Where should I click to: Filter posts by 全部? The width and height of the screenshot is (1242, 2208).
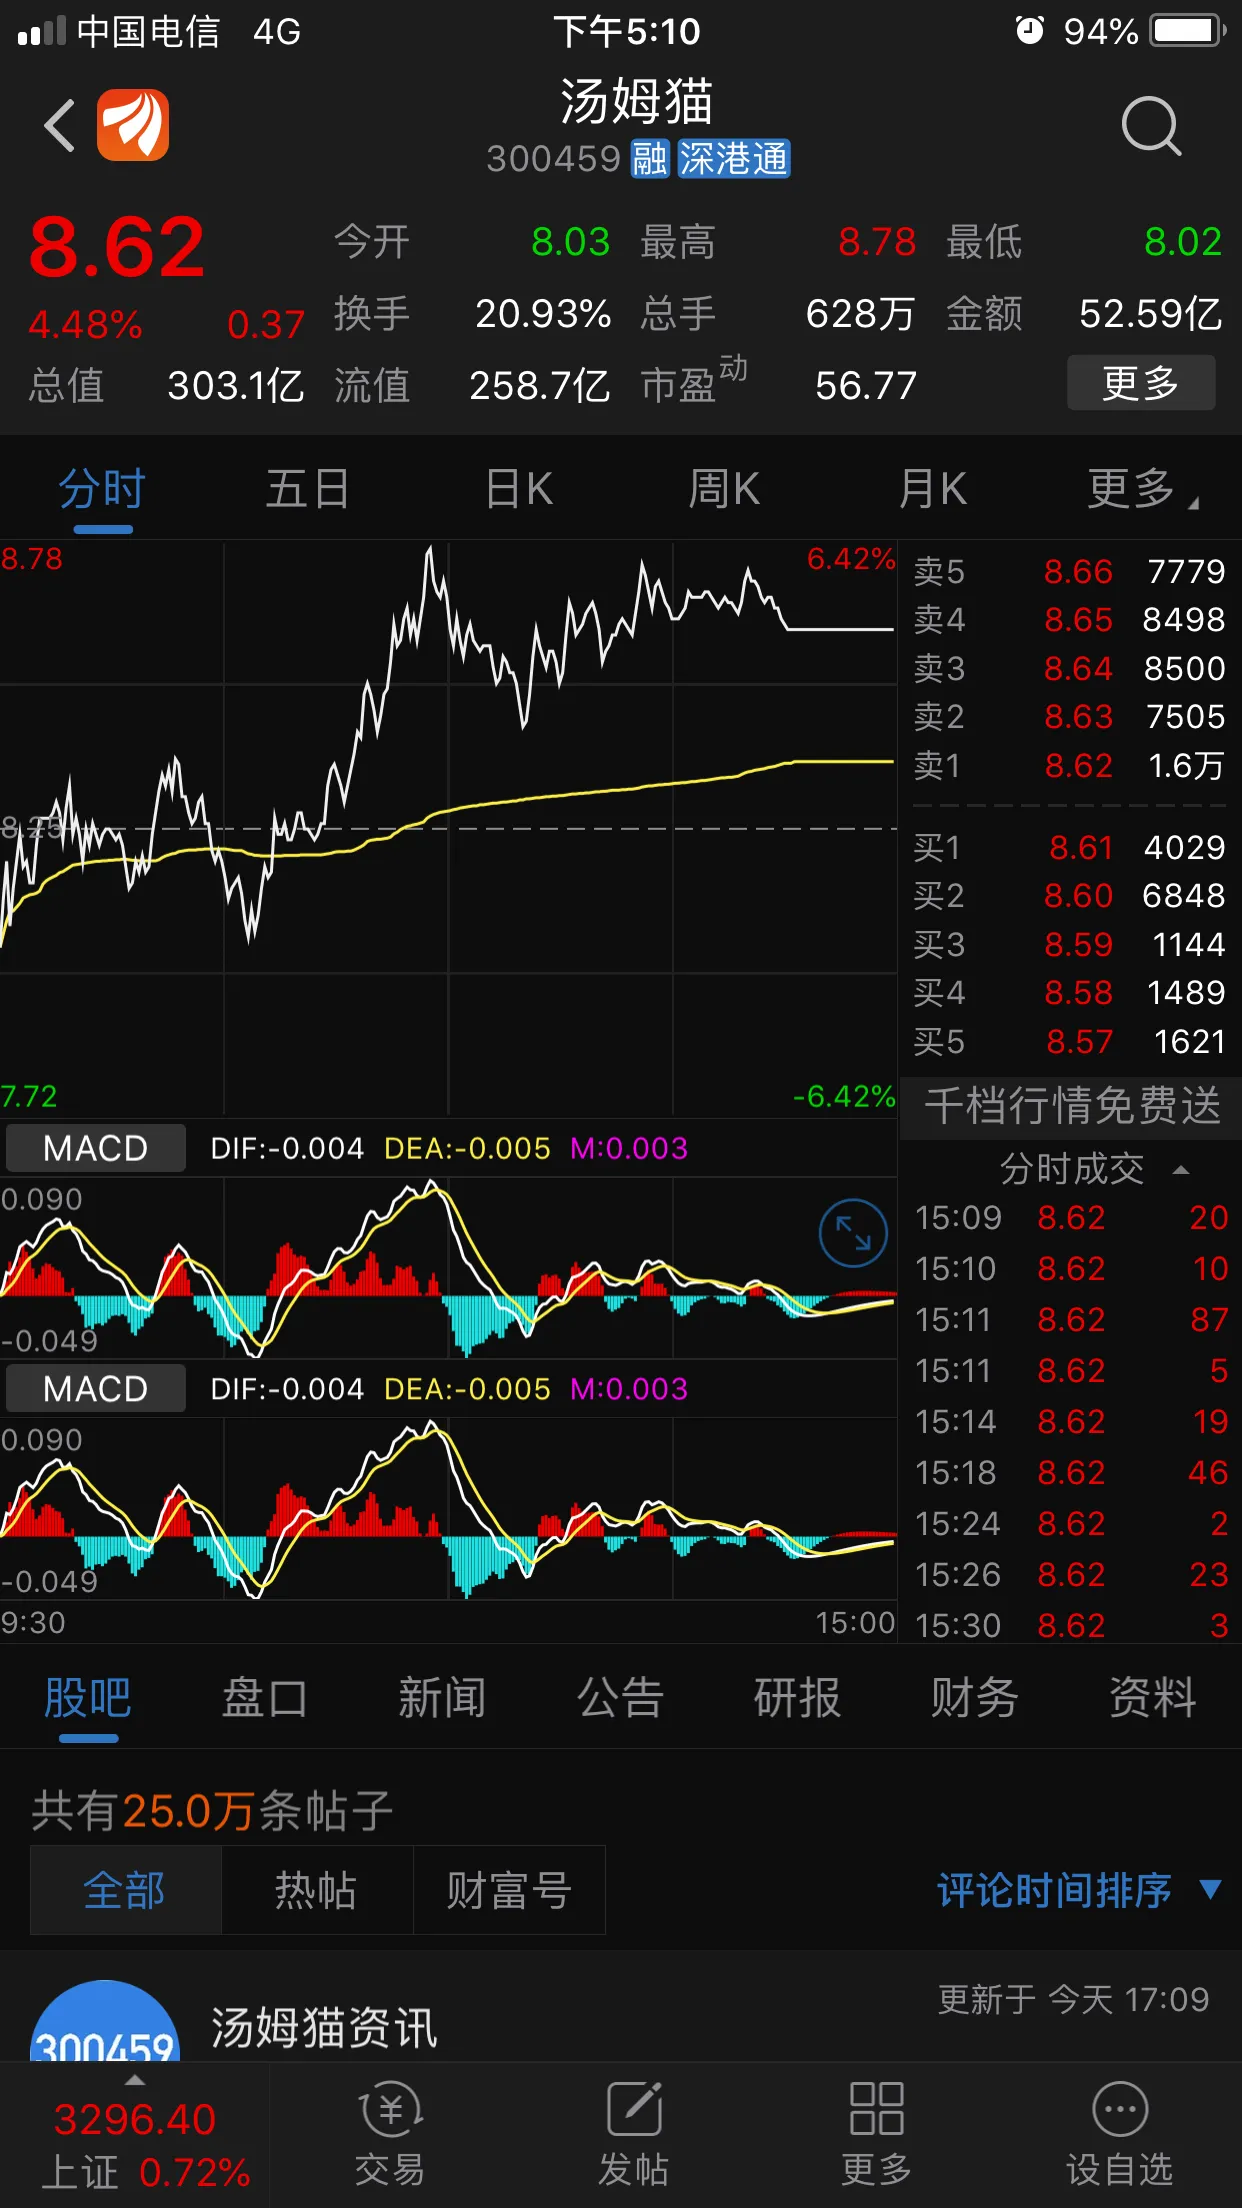125,1890
